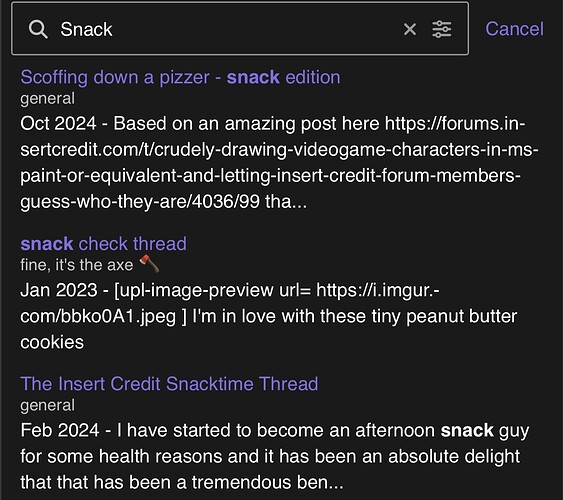The width and height of the screenshot is (563, 500).
Task: Open 'Scoffing down a pizzer - snack edition' thread
Action: point(180,77)
